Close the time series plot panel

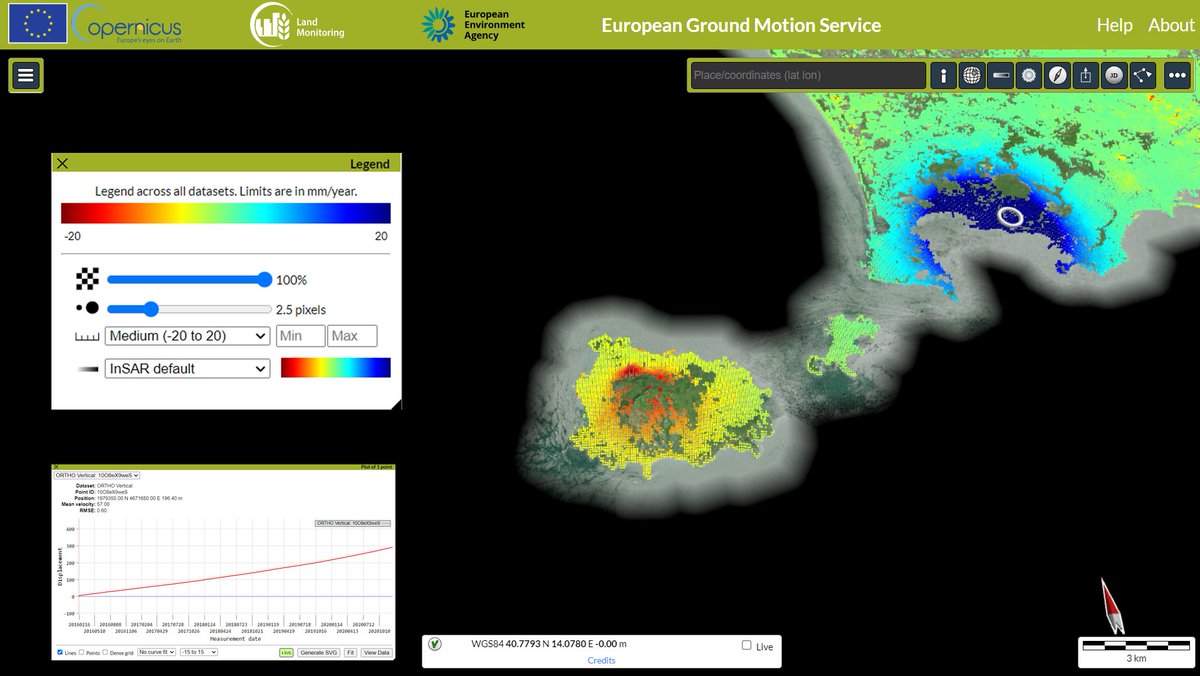56,467
